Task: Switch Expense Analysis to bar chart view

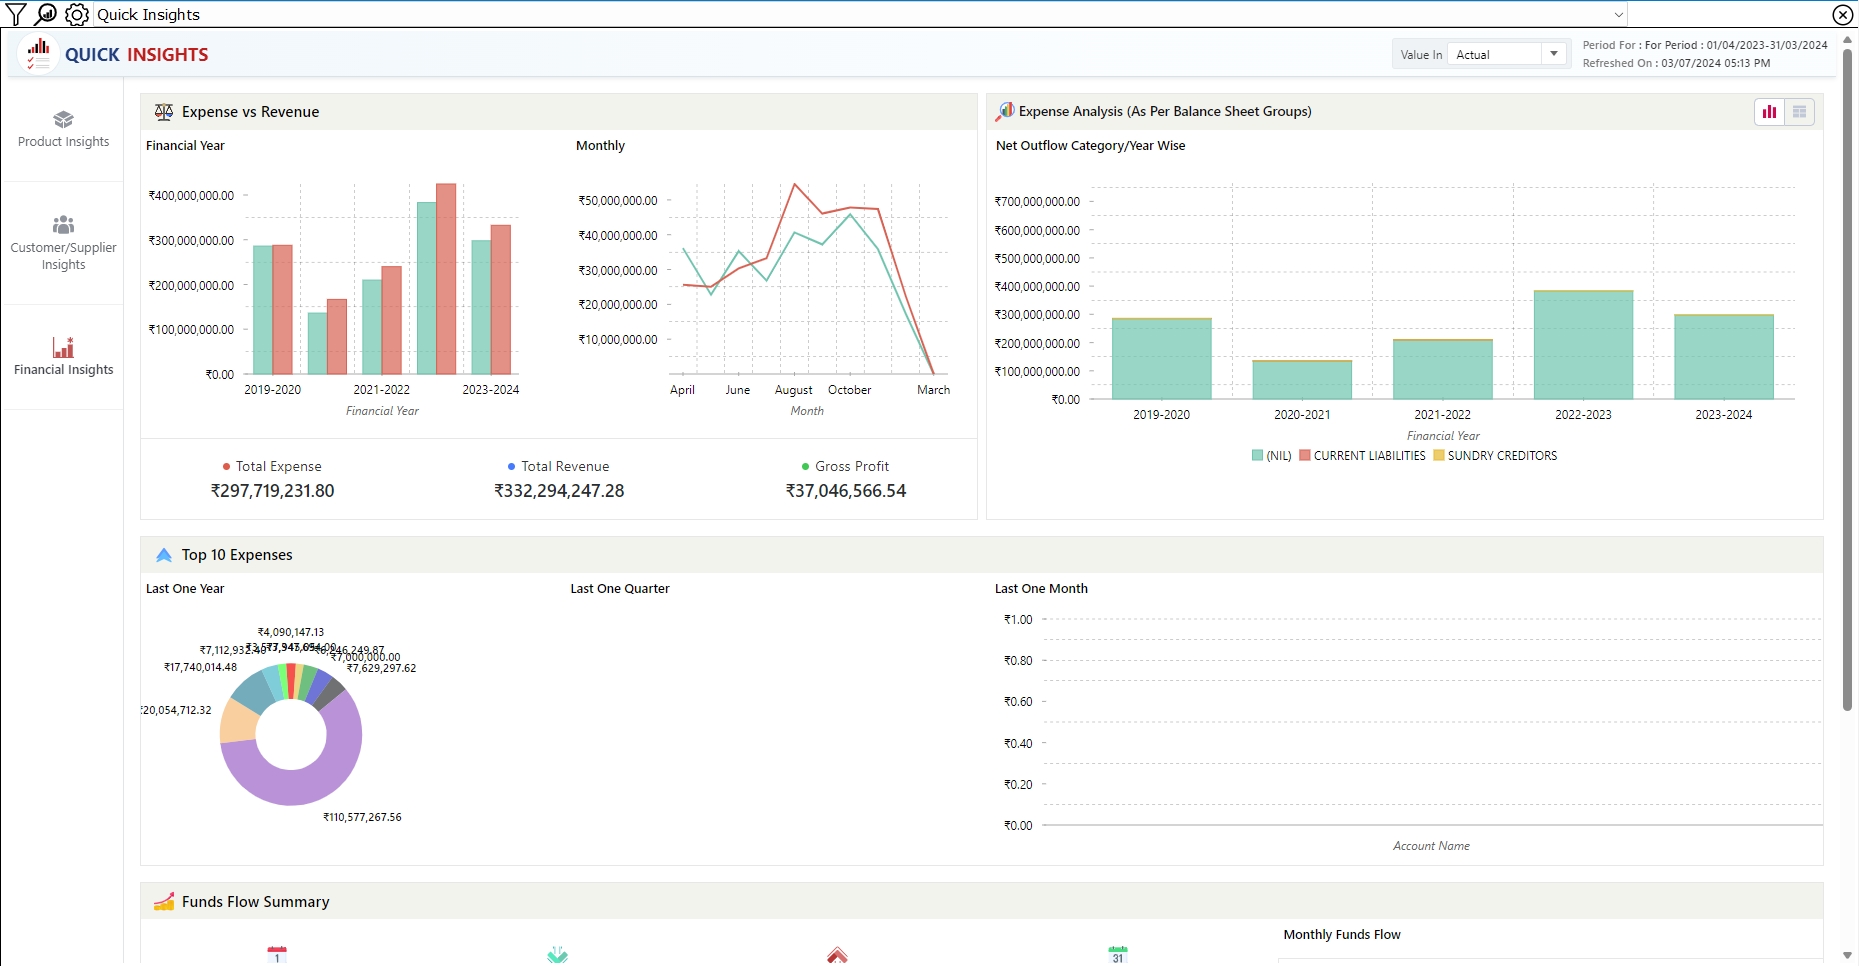Action: click(x=1769, y=112)
